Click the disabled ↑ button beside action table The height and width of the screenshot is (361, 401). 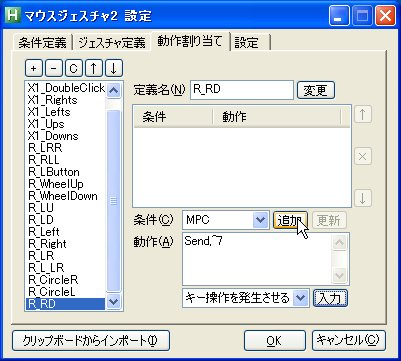pyautogui.click(x=363, y=115)
